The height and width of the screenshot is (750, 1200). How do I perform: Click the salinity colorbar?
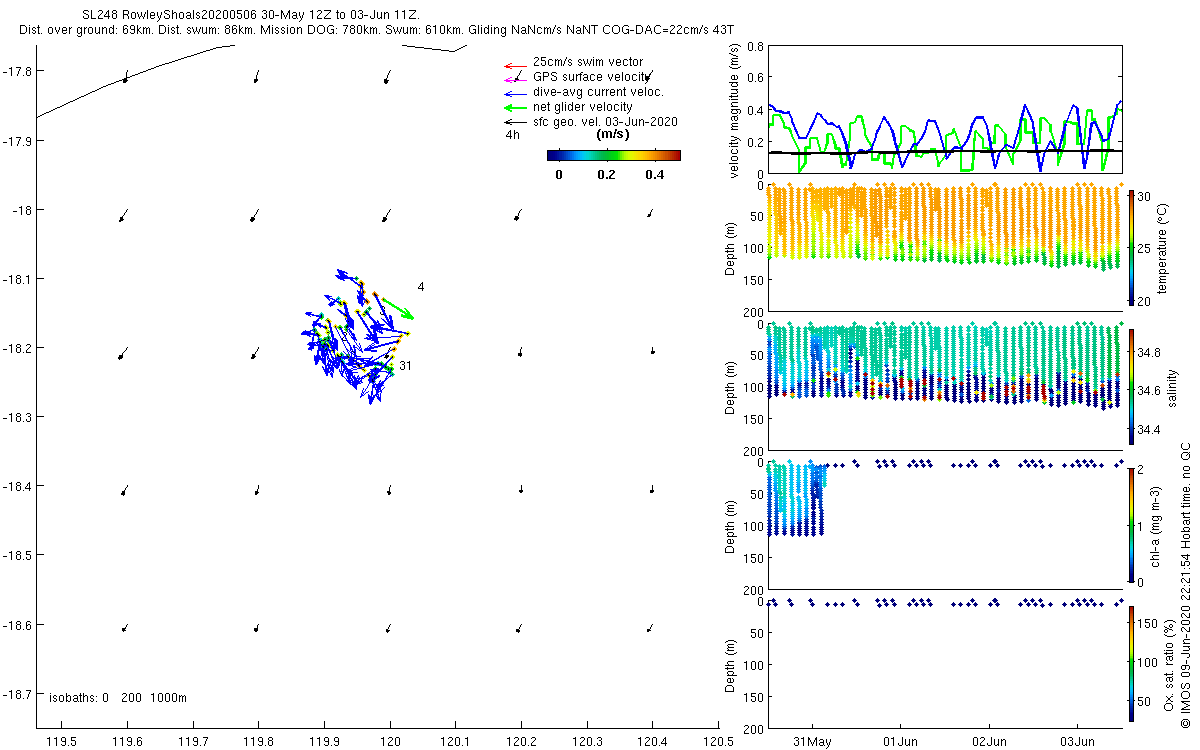tap(1131, 387)
